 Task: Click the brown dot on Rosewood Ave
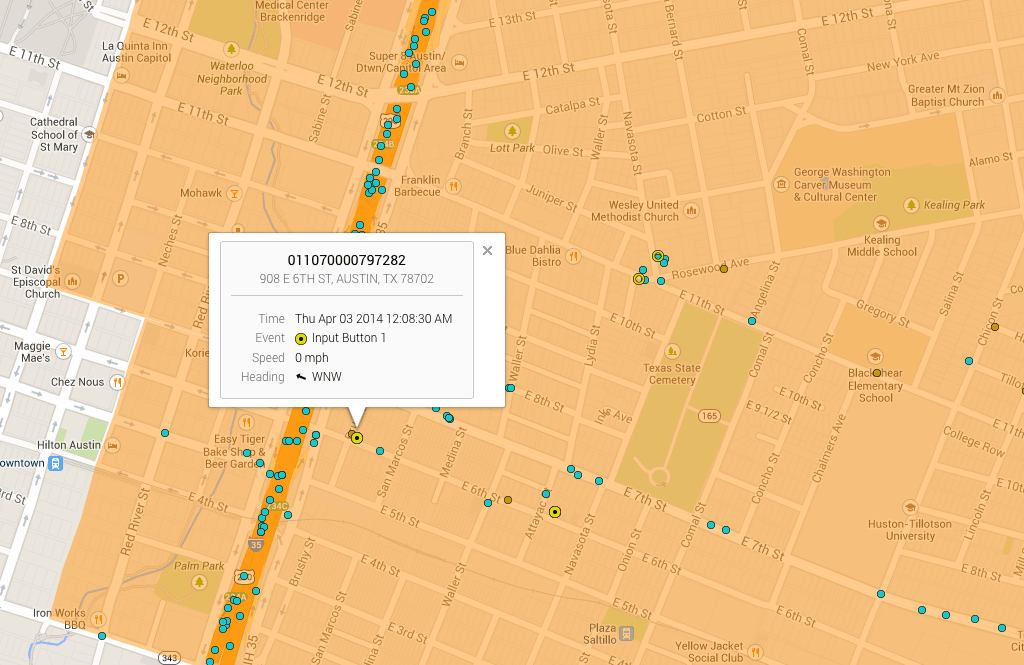pos(724,268)
